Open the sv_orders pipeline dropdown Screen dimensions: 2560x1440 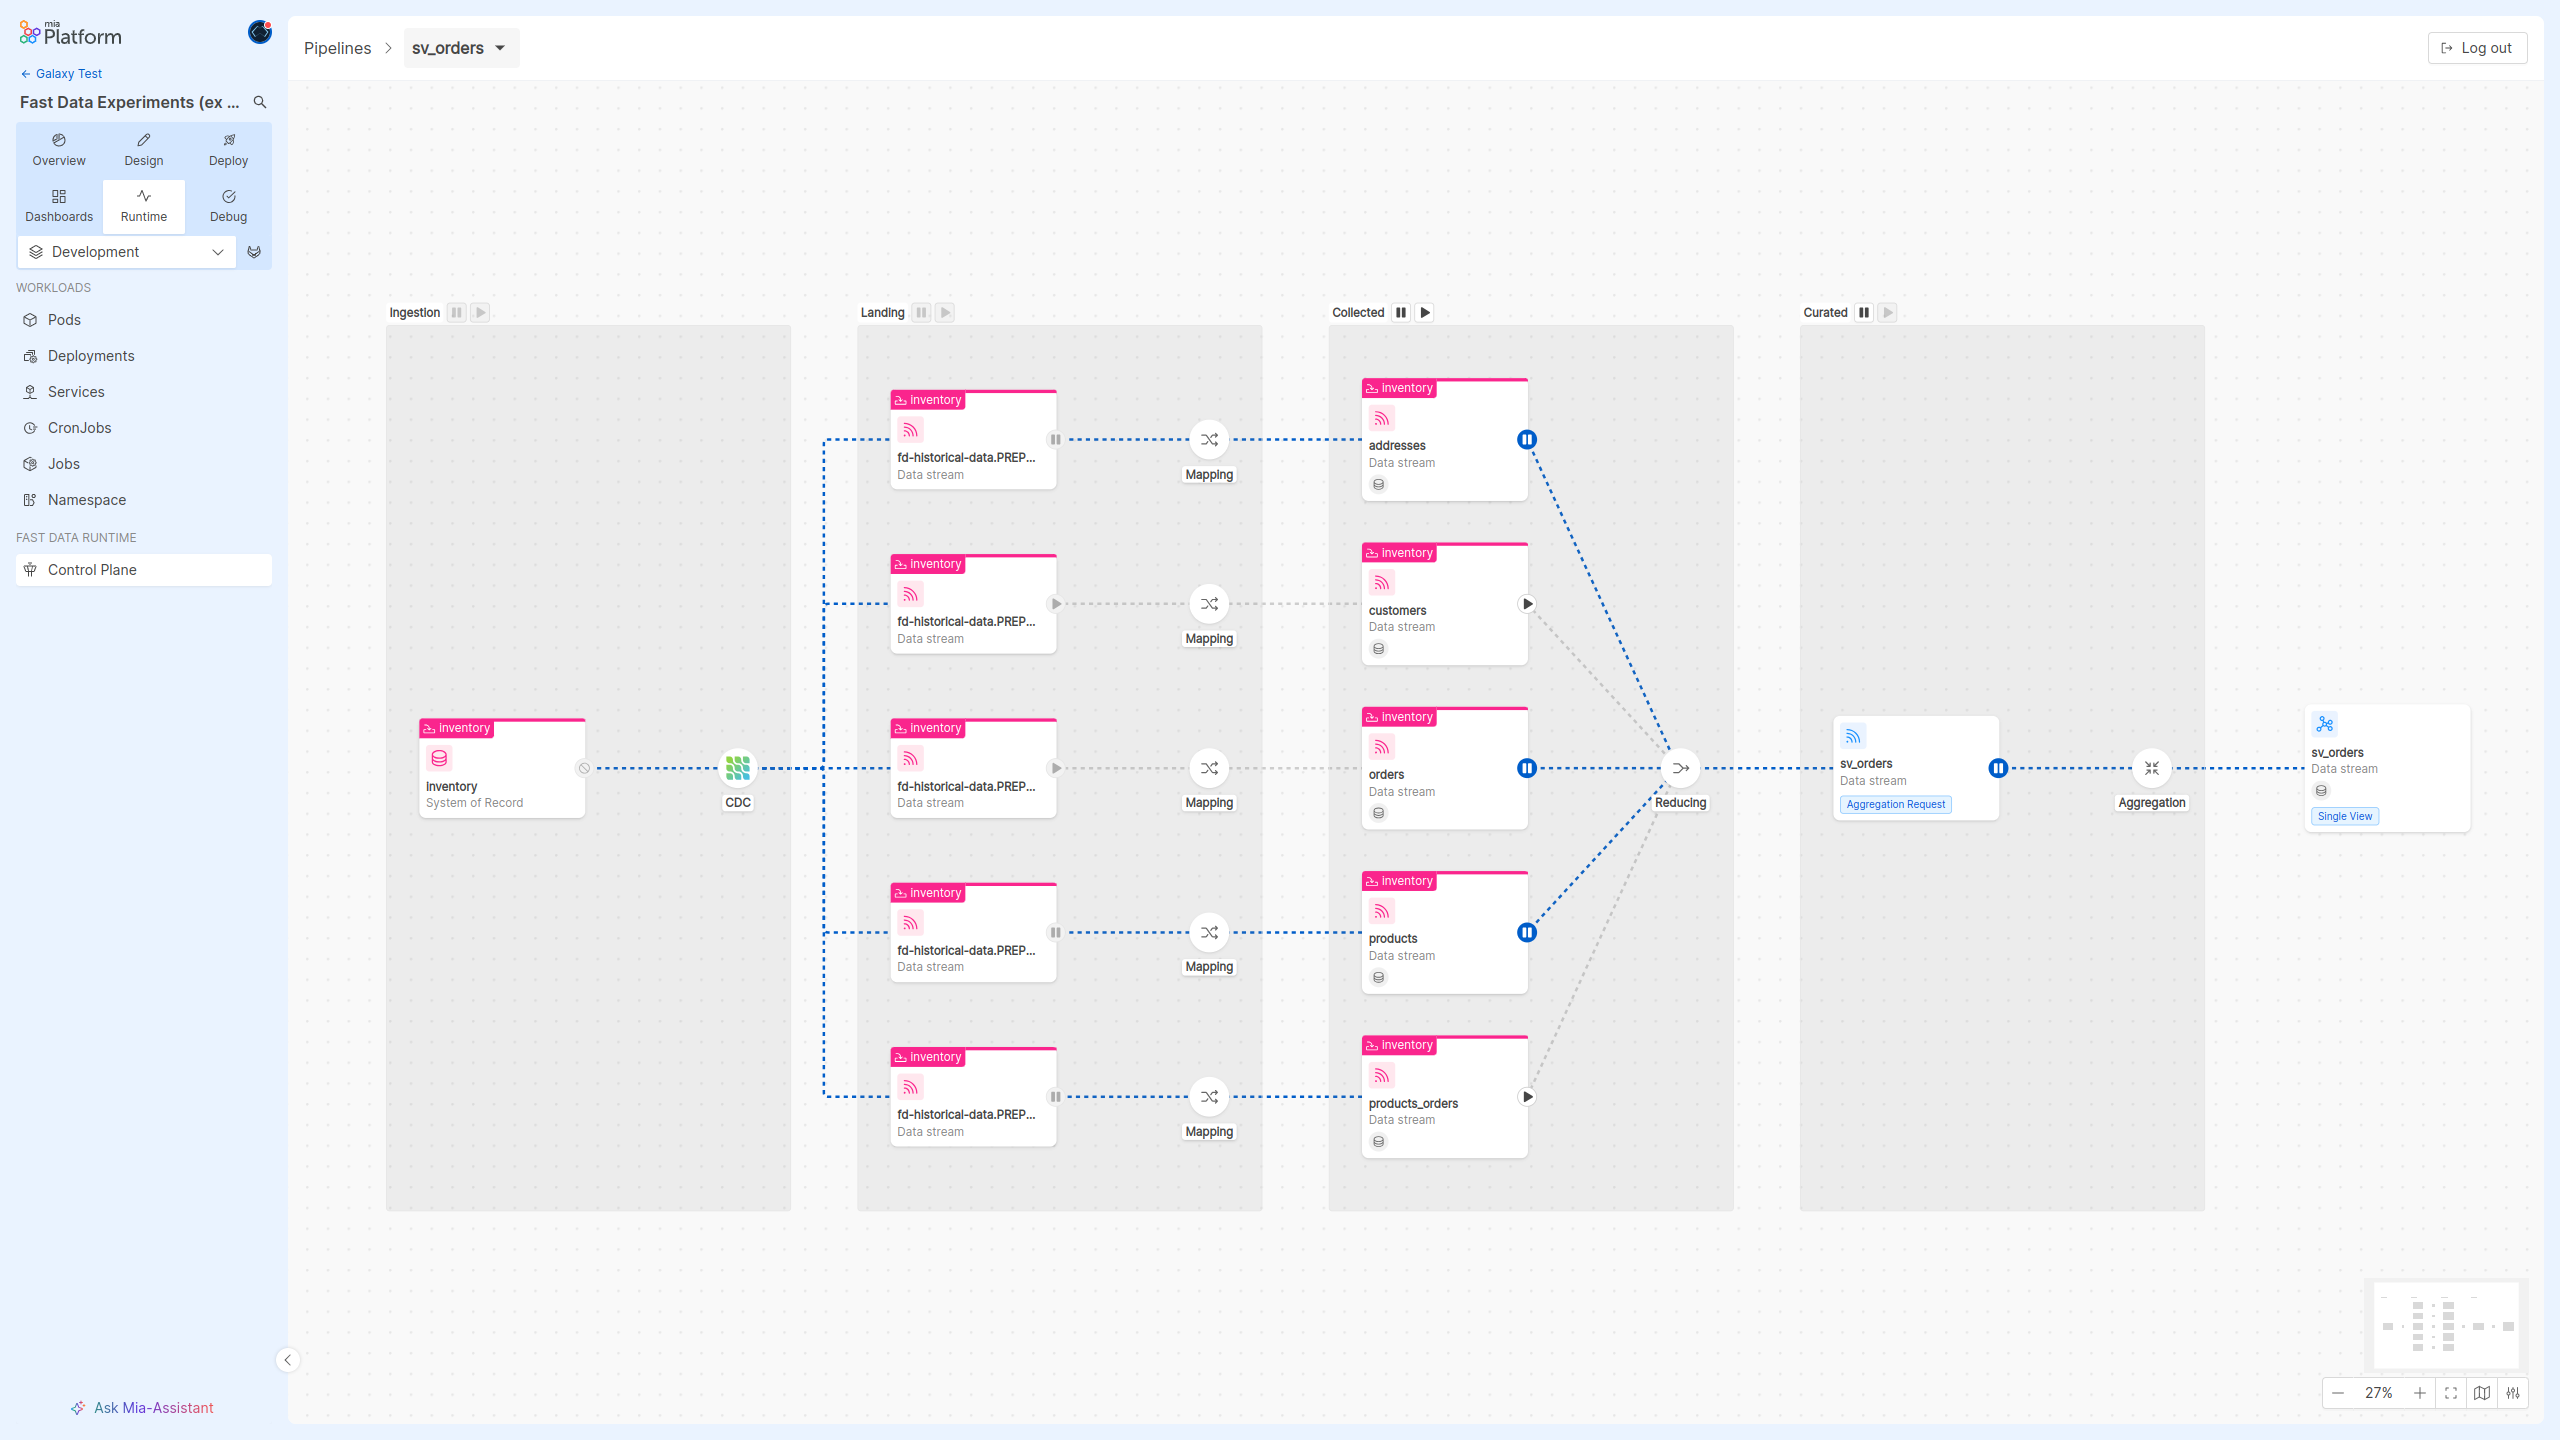[460, 48]
